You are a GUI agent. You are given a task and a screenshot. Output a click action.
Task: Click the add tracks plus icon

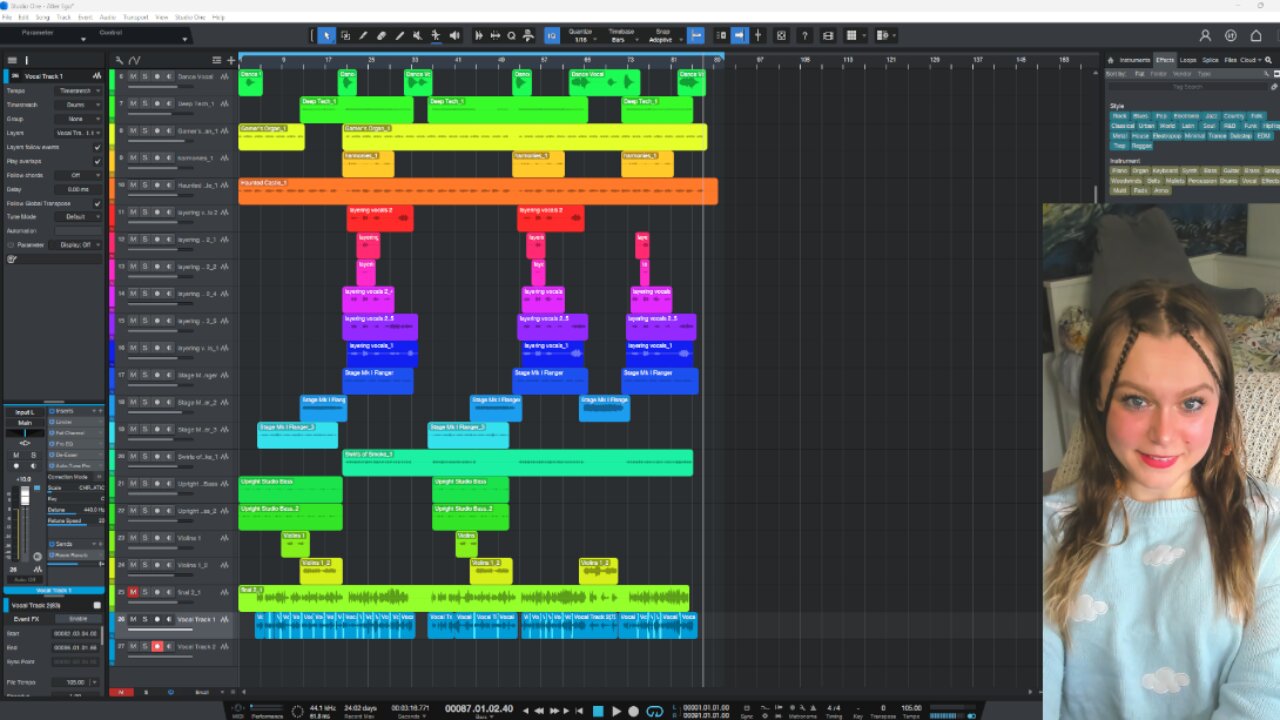tap(231, 61)
